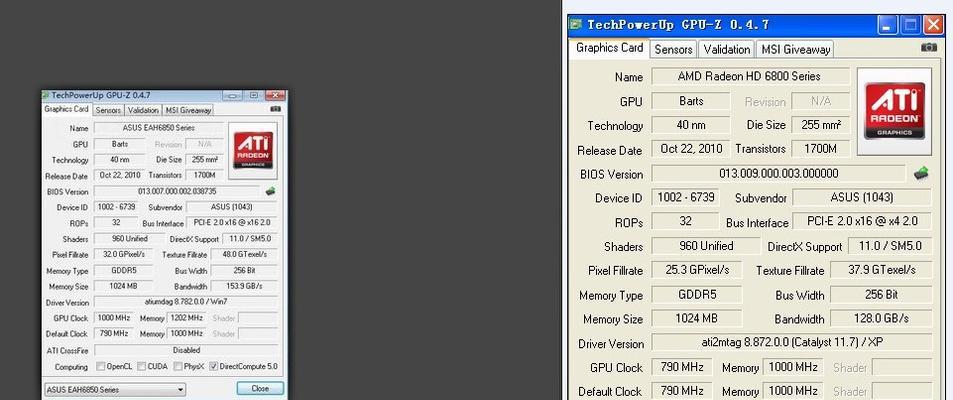Click GPU-Z title bar icon in small window

pyautogui.click(x=46, y=95)
